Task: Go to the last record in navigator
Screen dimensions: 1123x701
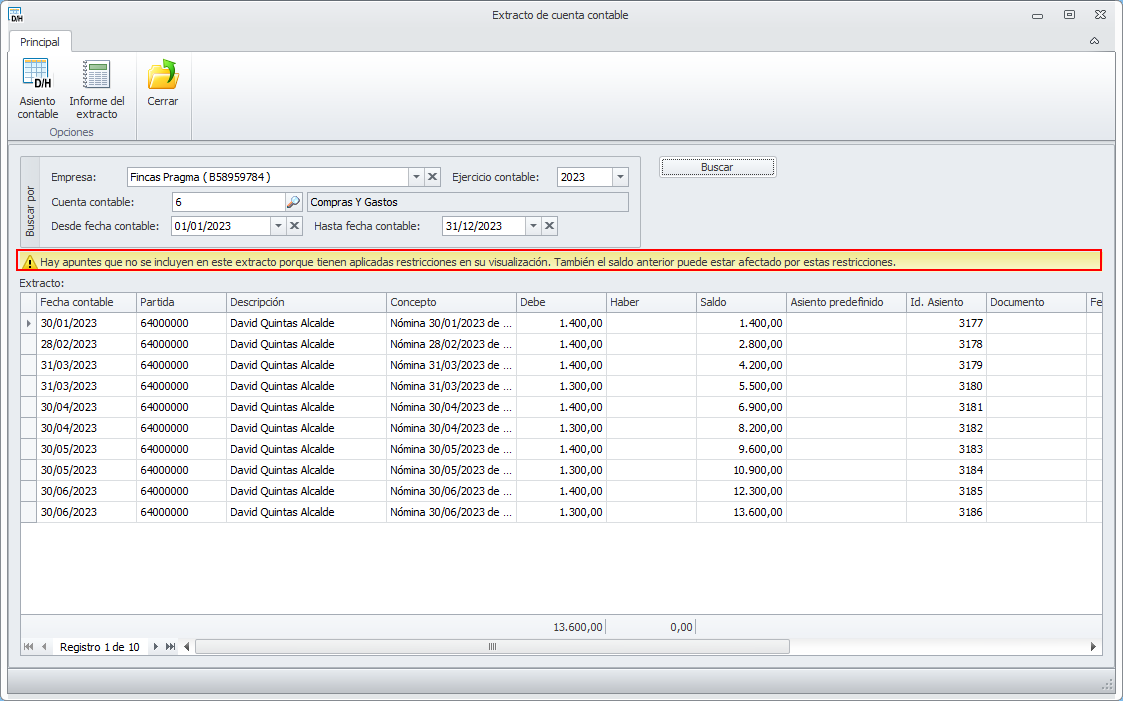Action: (171, 647)
